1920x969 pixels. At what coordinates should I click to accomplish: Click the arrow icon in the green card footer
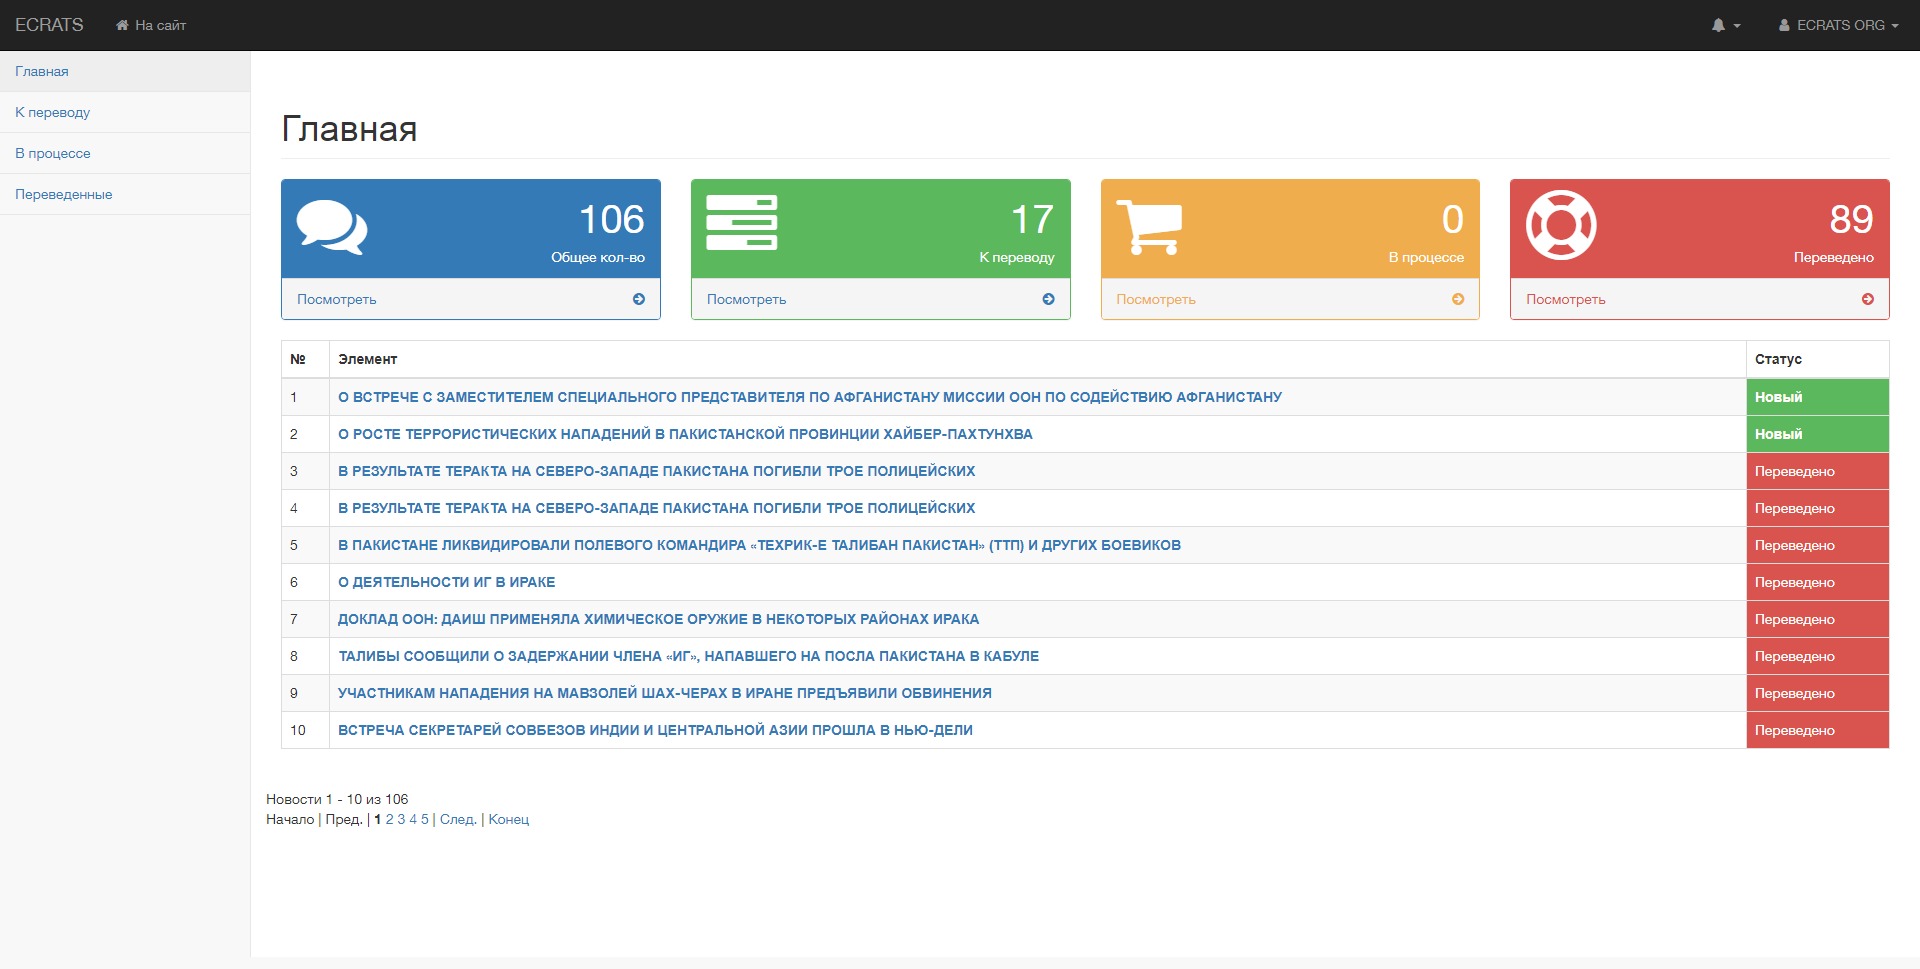1048,299
